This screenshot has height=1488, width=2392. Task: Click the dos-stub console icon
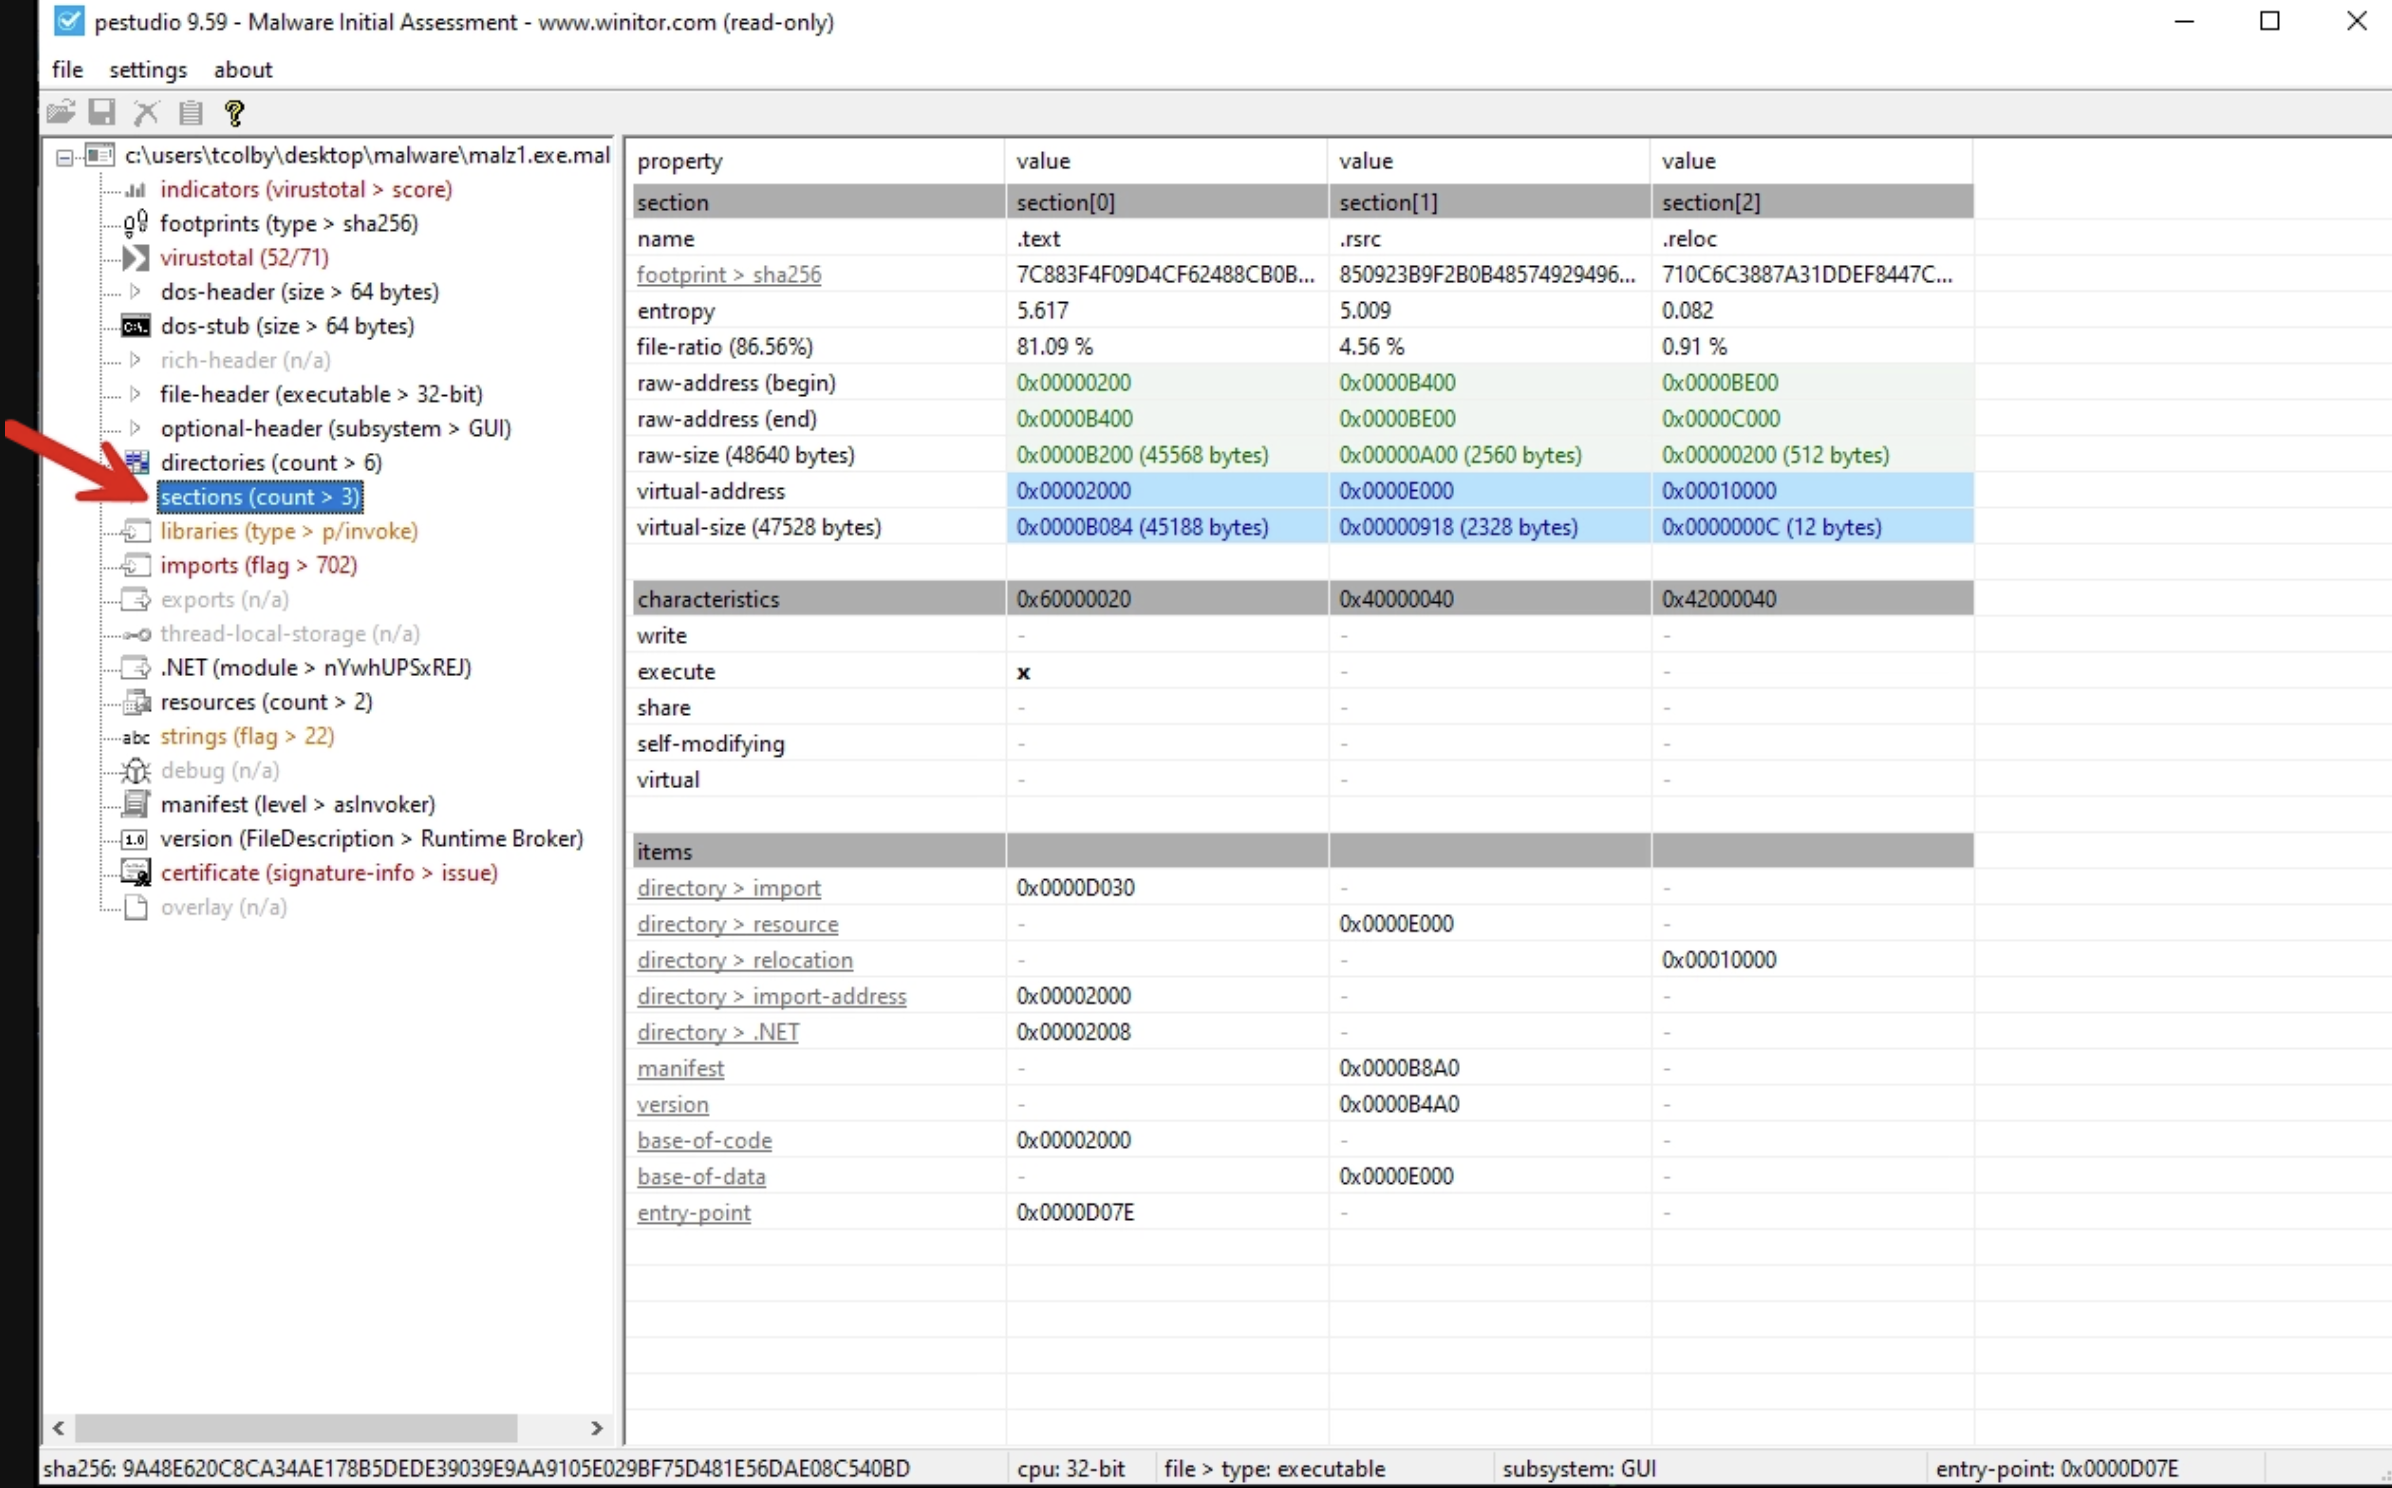[x=135, y=326]
